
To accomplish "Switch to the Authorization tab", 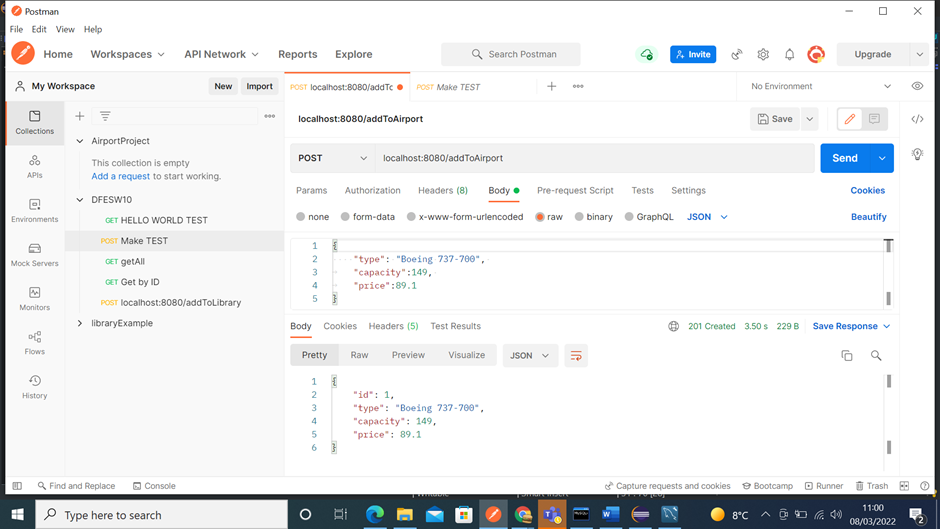I will [372, 190].
